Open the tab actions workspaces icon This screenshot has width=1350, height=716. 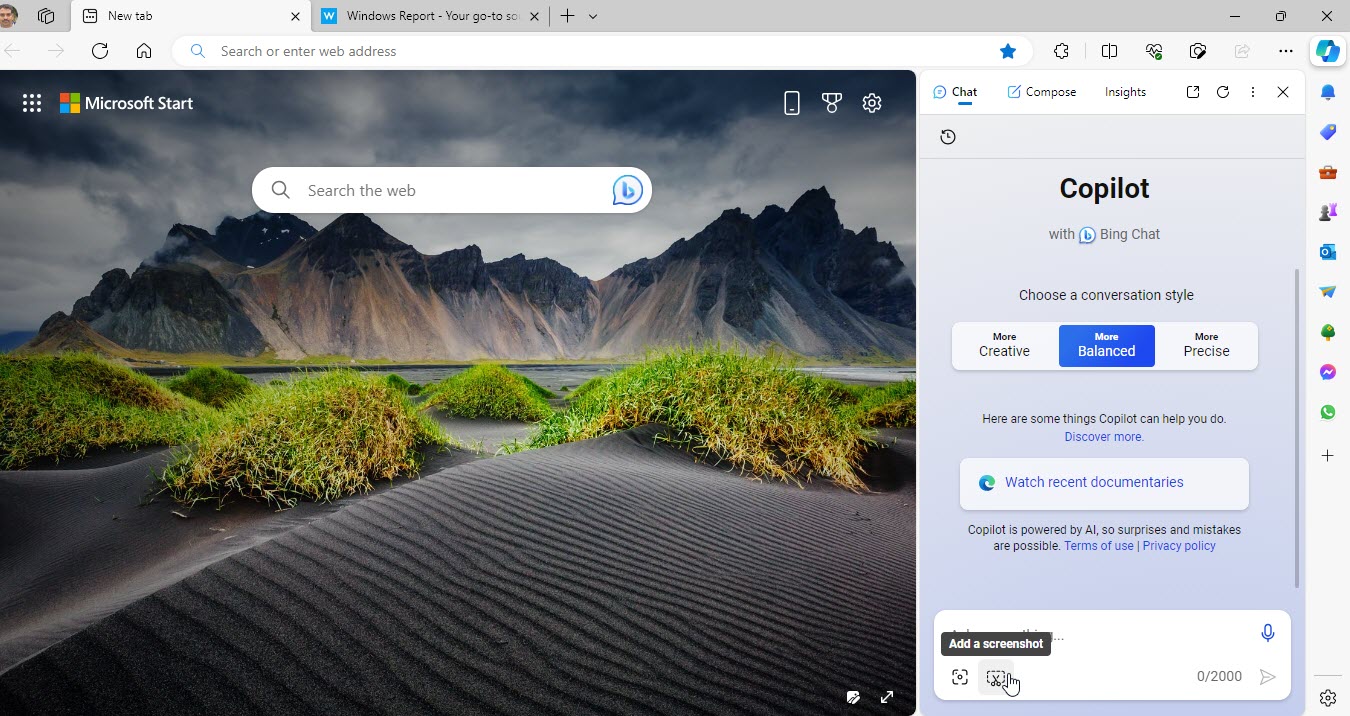click(46, 16)
